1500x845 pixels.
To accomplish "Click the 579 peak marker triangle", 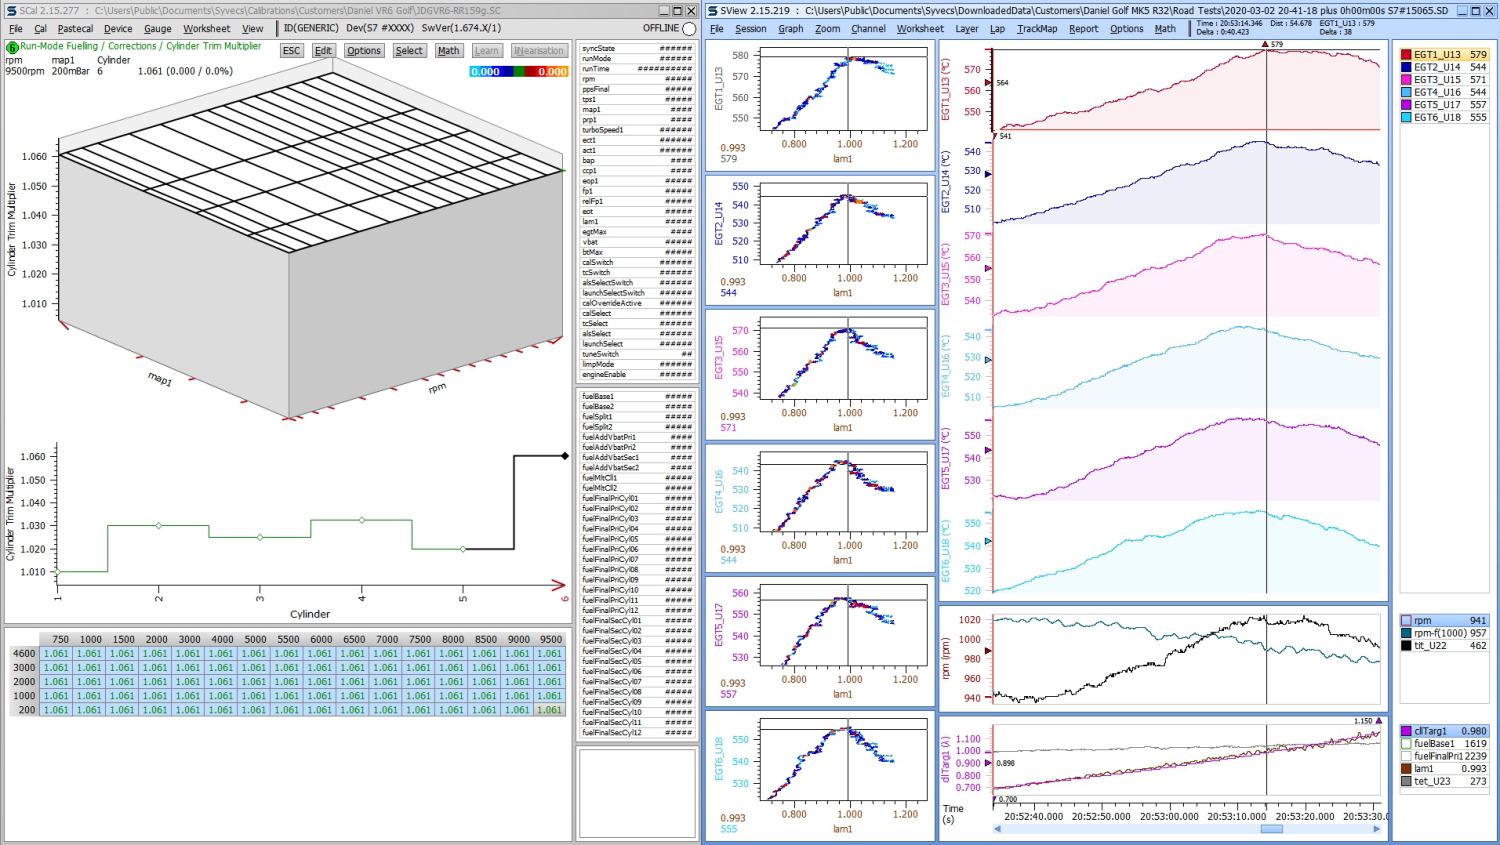I will click(x=1265, y=45).
